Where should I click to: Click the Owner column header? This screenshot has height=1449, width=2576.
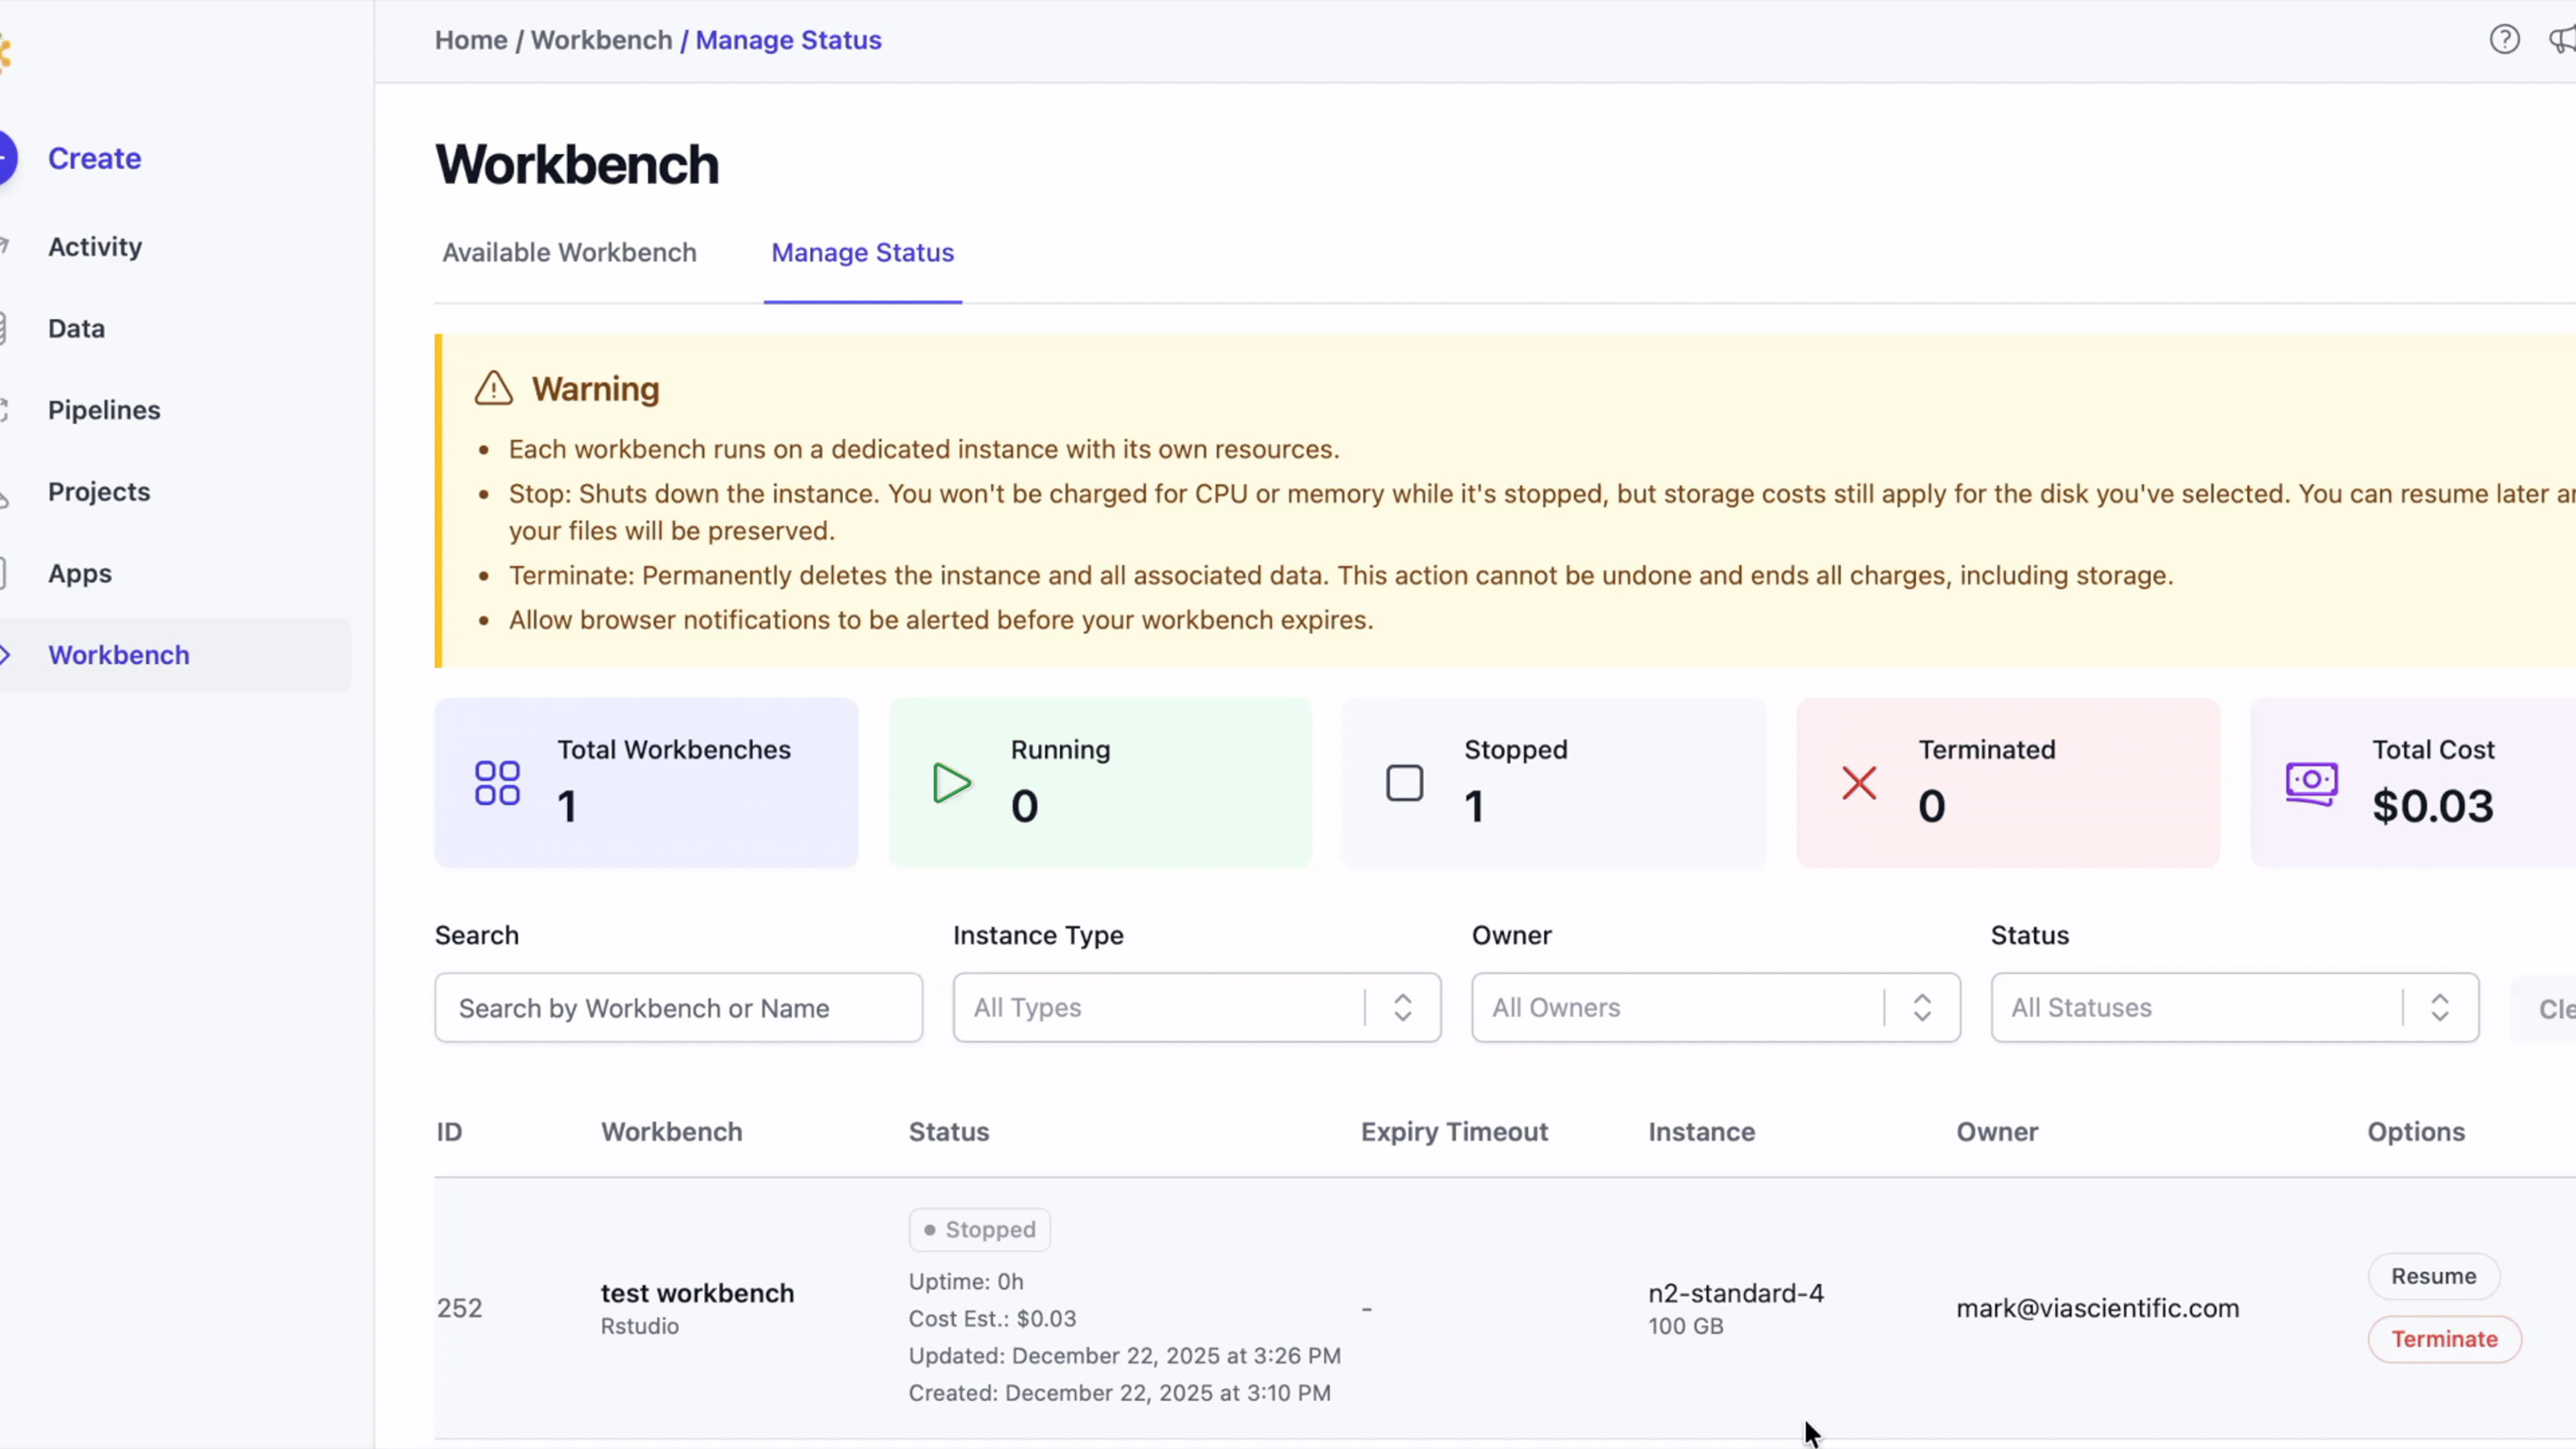(x=1997, y=1132)
